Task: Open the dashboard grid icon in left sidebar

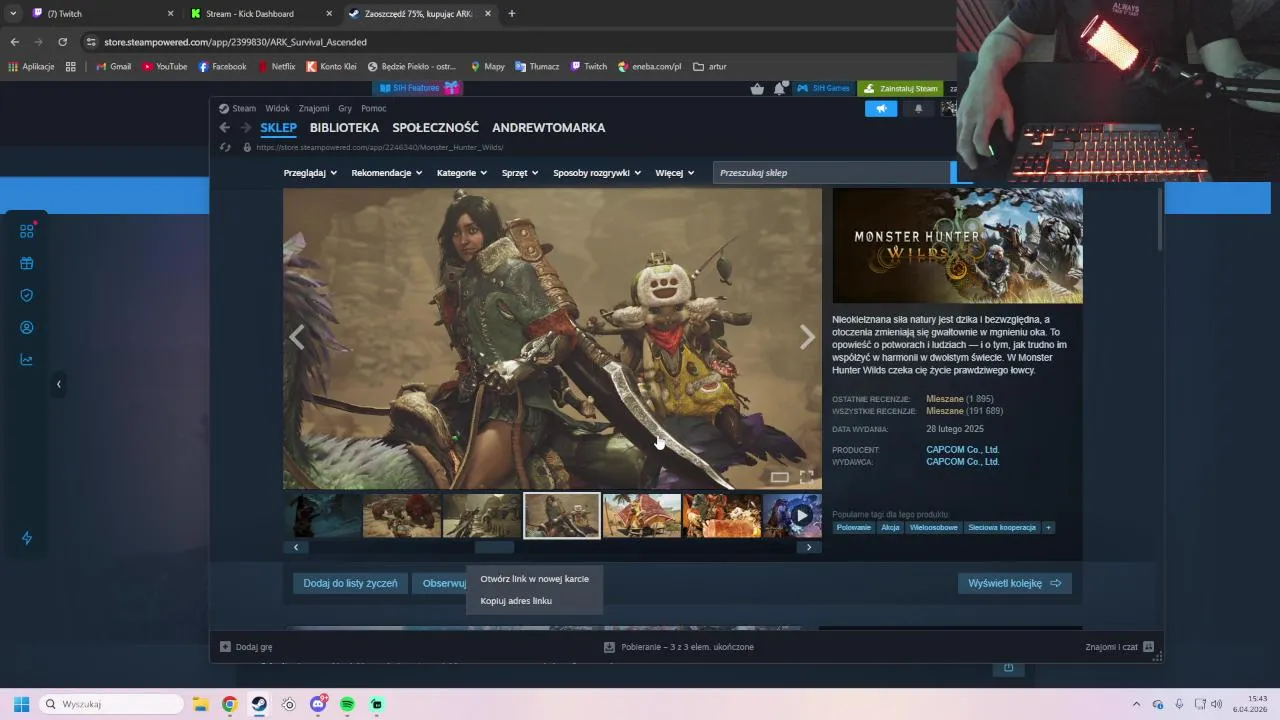Action: [27, 231]
